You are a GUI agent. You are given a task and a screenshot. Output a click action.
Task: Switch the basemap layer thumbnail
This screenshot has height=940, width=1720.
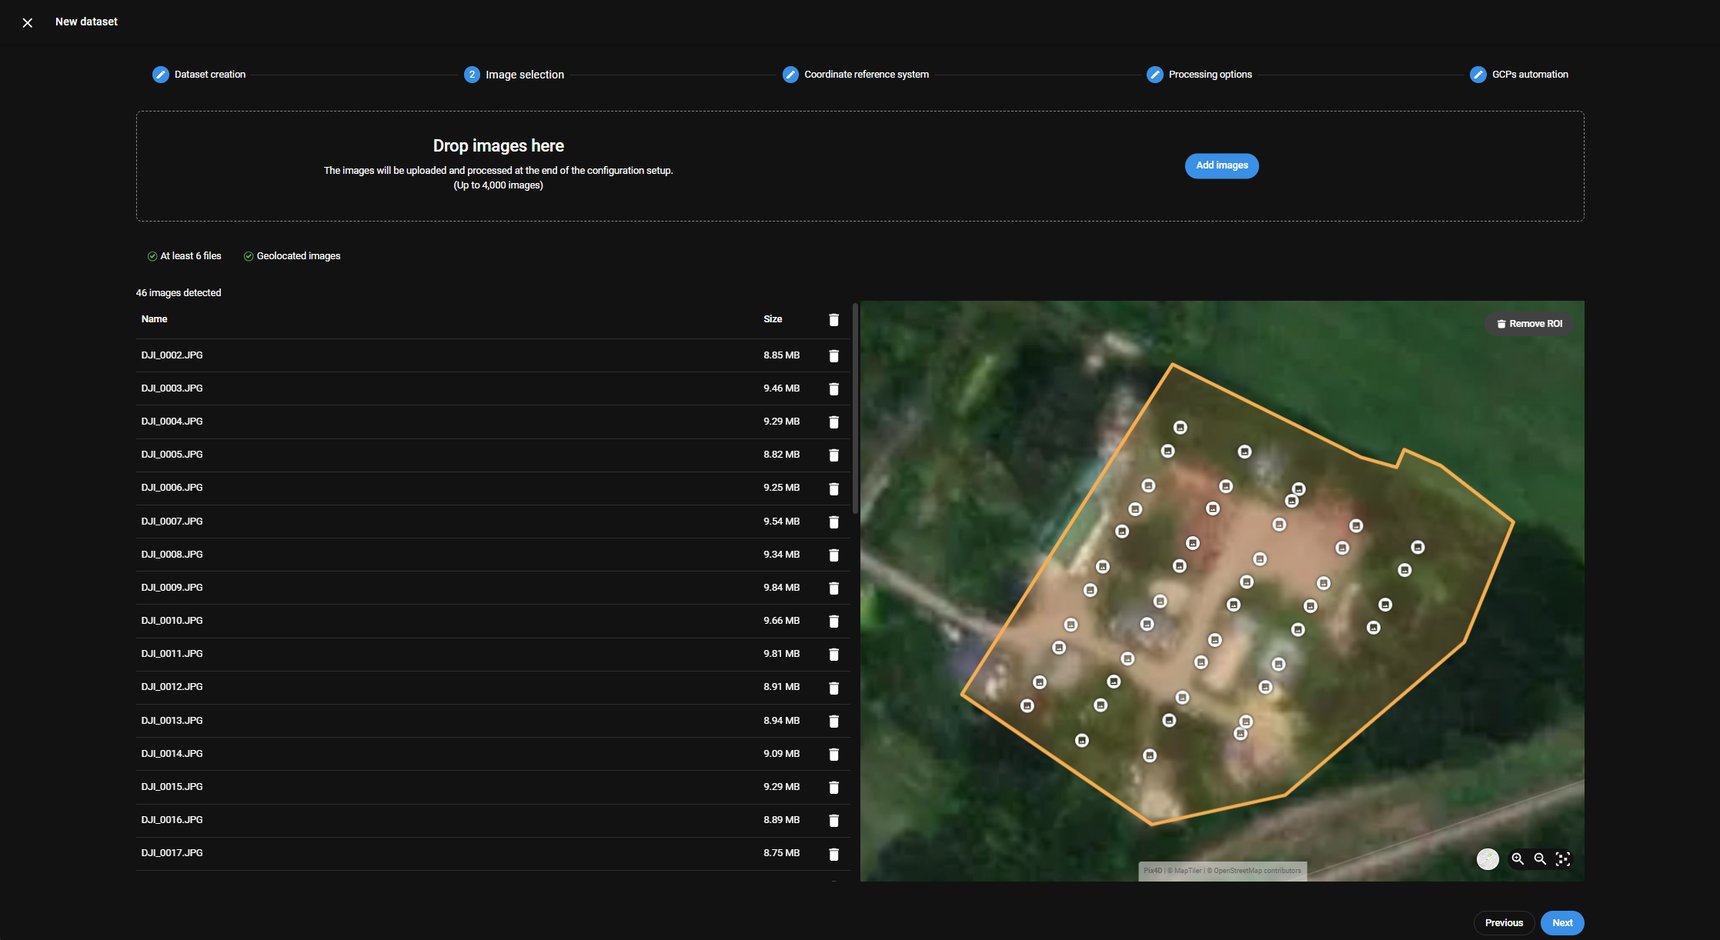(x=1488, y=859)
